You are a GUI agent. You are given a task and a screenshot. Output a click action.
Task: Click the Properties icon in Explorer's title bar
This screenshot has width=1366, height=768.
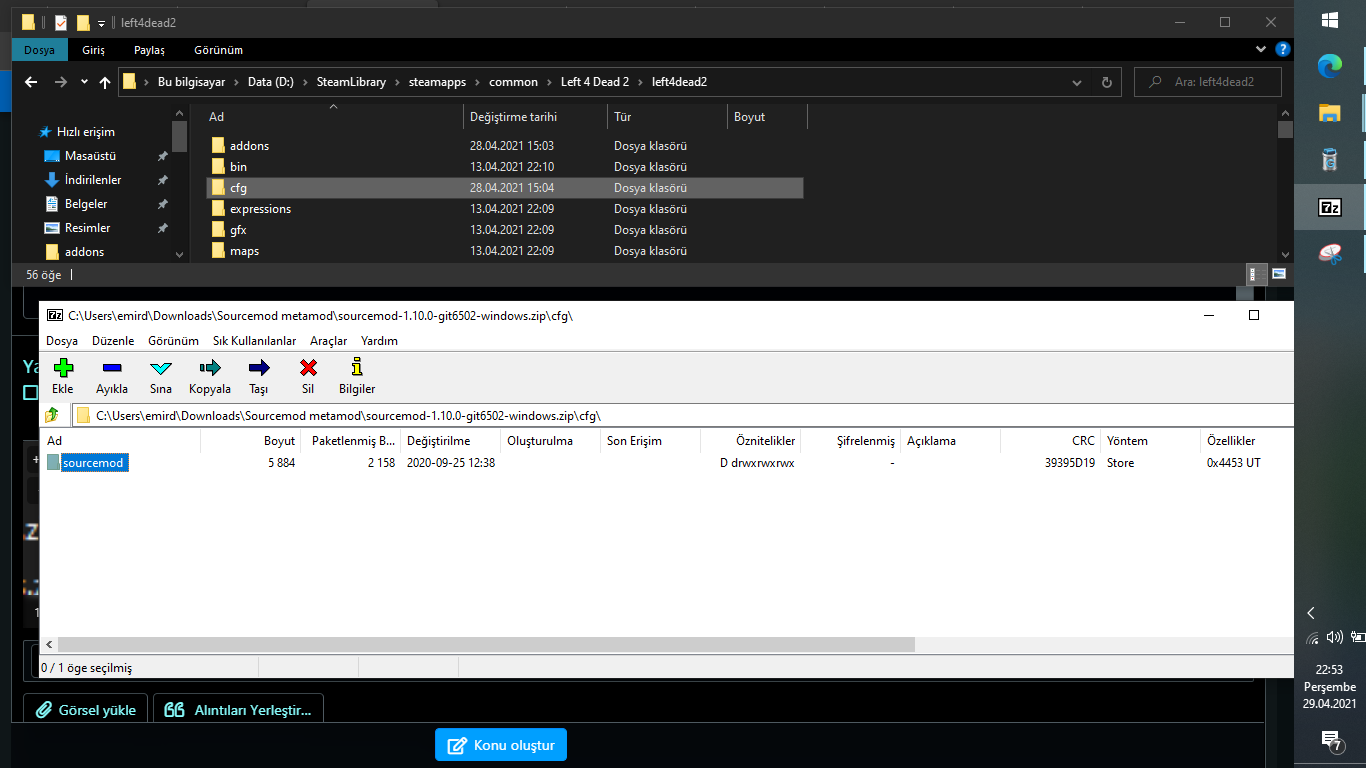click(61, 22)
